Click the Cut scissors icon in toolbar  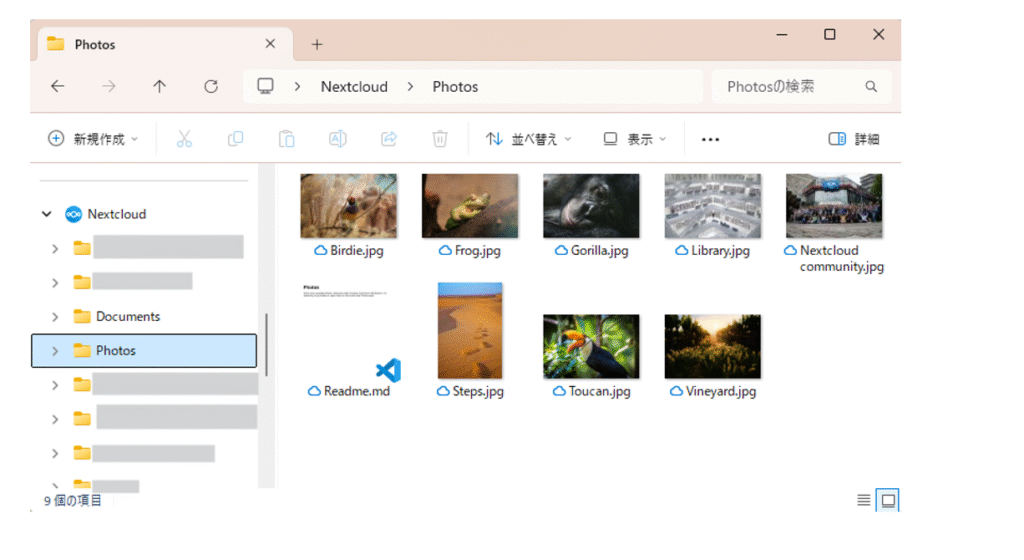(x=184, y=139)
